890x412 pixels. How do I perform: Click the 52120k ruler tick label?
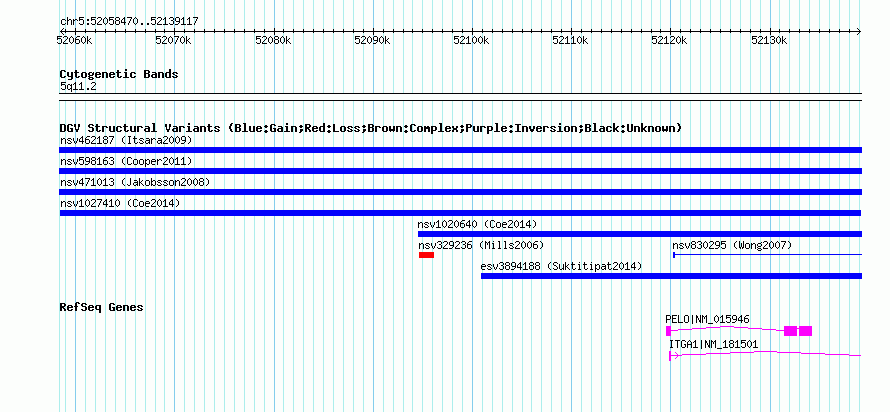[670, 41]
